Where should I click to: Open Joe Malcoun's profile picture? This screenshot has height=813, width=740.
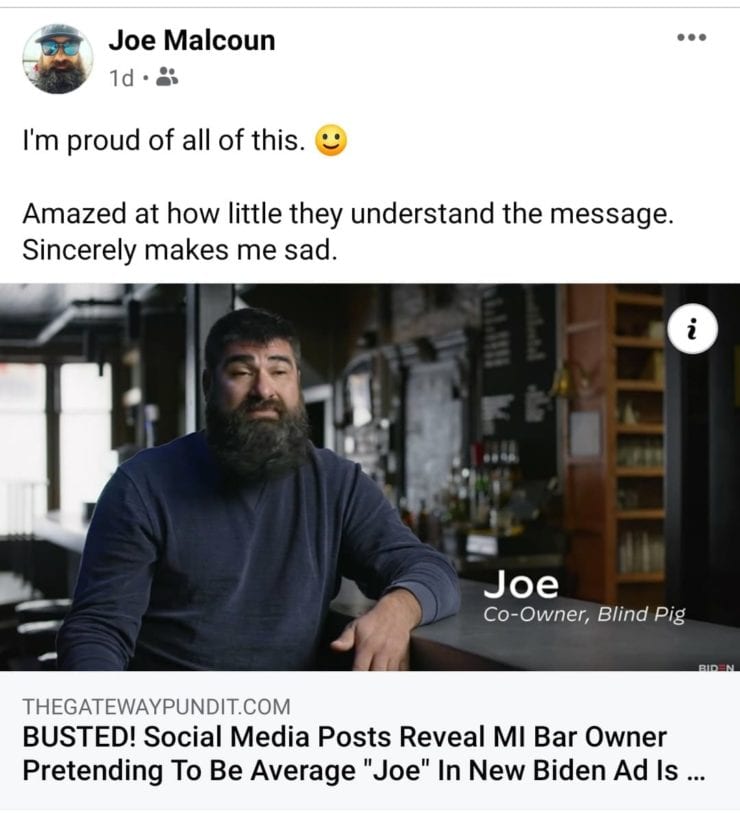click(x=58, y=59)
